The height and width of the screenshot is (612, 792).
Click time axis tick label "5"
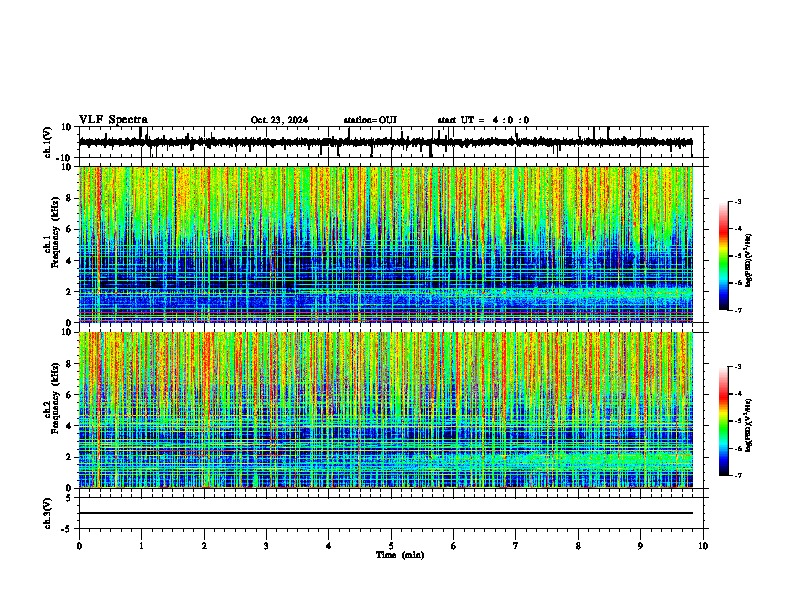tap(391, 546)
